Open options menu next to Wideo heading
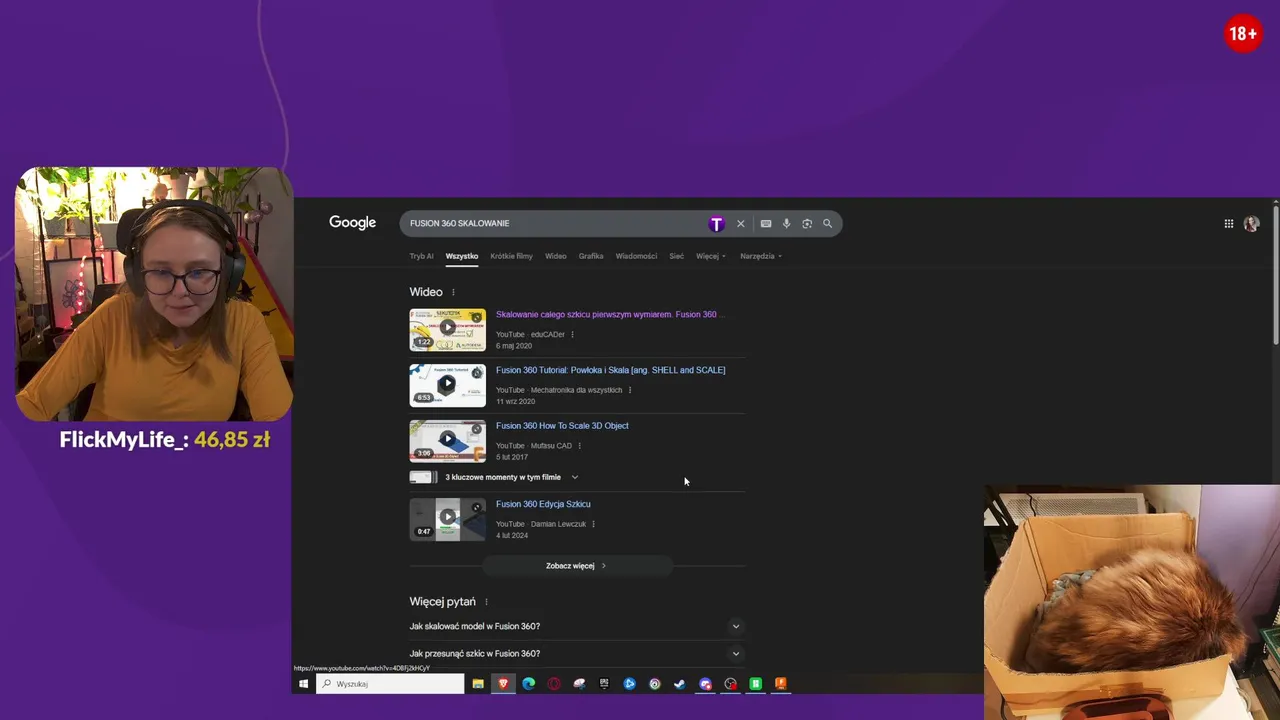Viewport: 1280px width, 720px height. click(453, 292)
